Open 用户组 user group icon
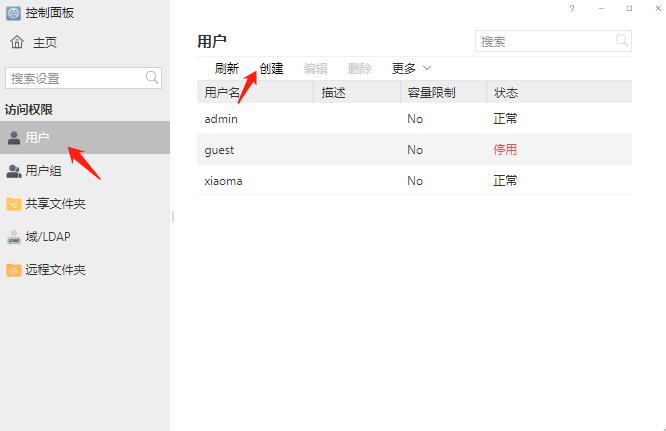 pos(14,171)
